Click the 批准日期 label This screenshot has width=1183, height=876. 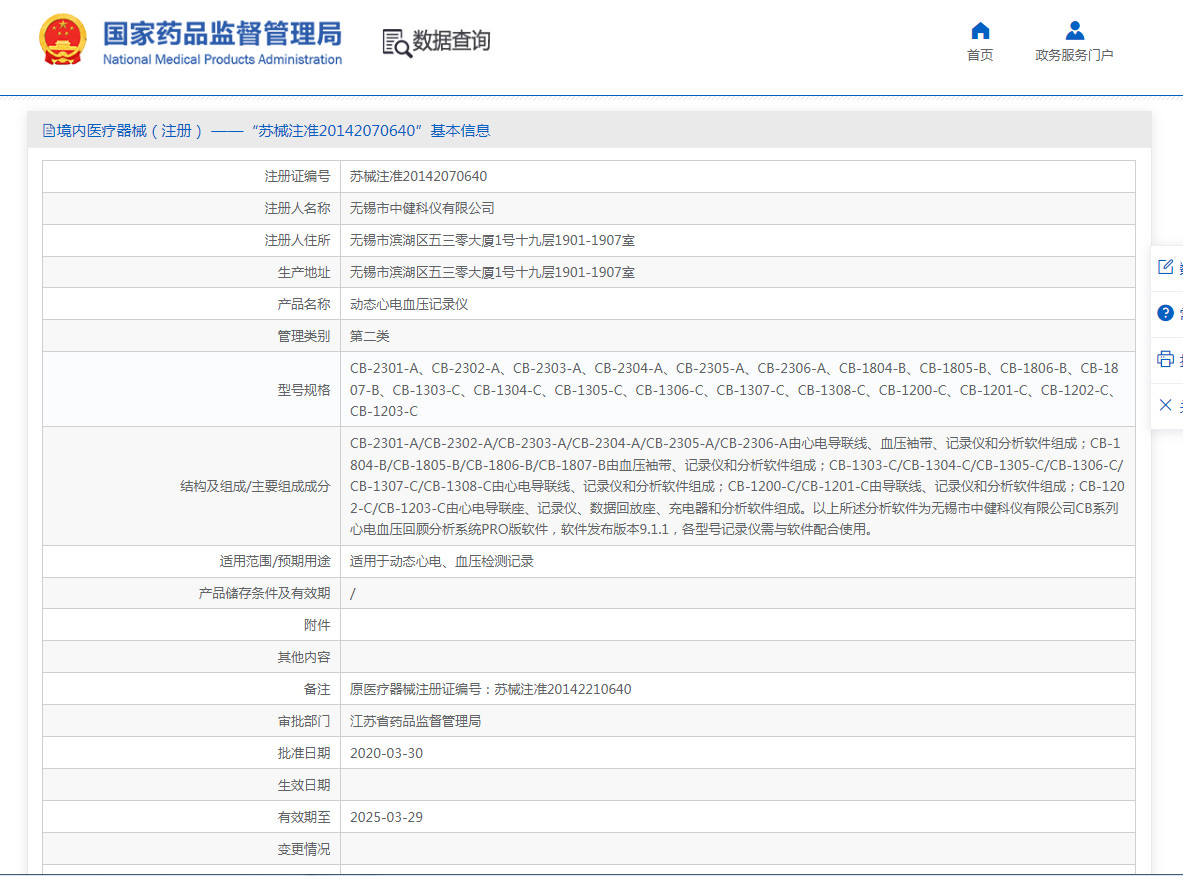pyautogui.click(x=304, y=753)
